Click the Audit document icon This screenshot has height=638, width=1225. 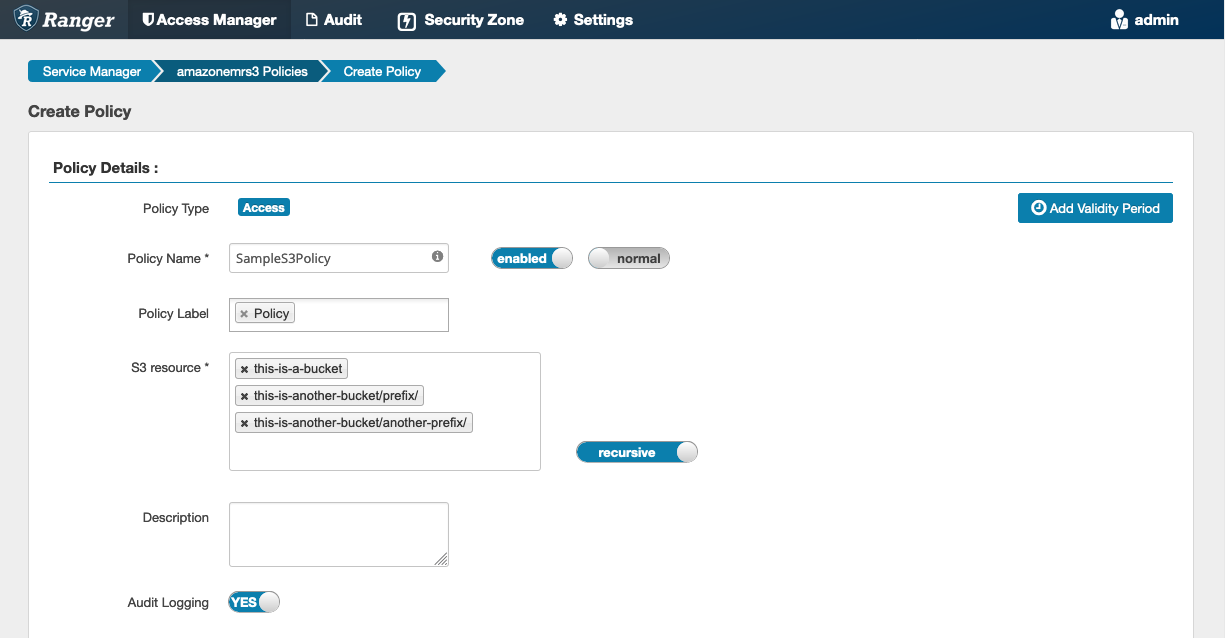[x=313, y=19]
